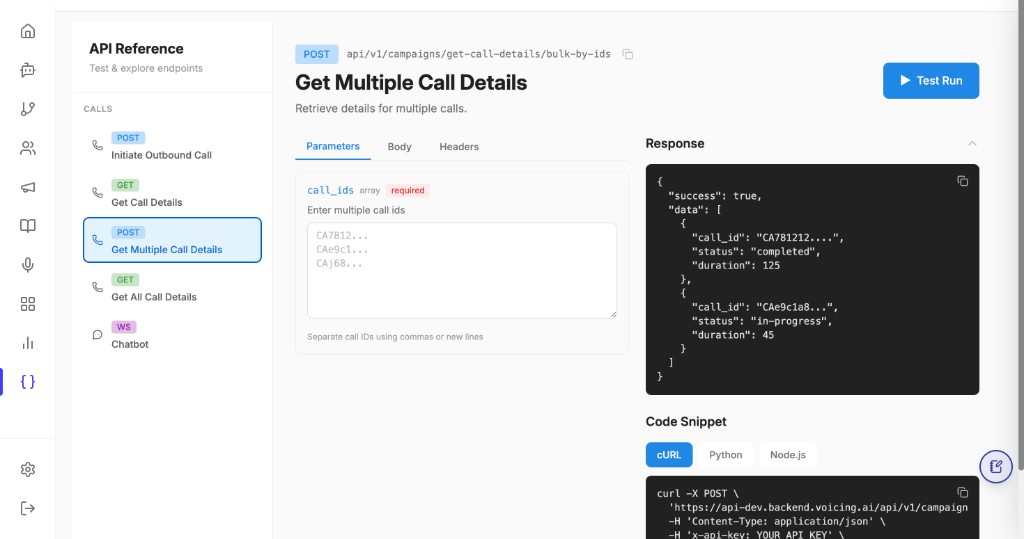Click chat bubble icon beside Chatbot
The height and width of the screenshot is (539, 1024).
tap(97, 335)
